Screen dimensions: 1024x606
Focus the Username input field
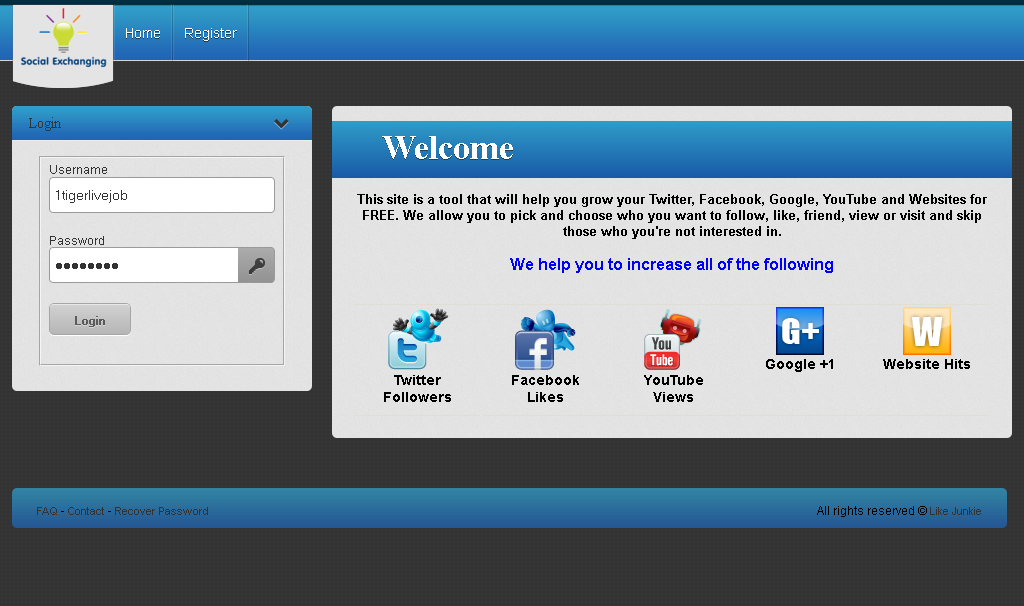coord(161,195)
